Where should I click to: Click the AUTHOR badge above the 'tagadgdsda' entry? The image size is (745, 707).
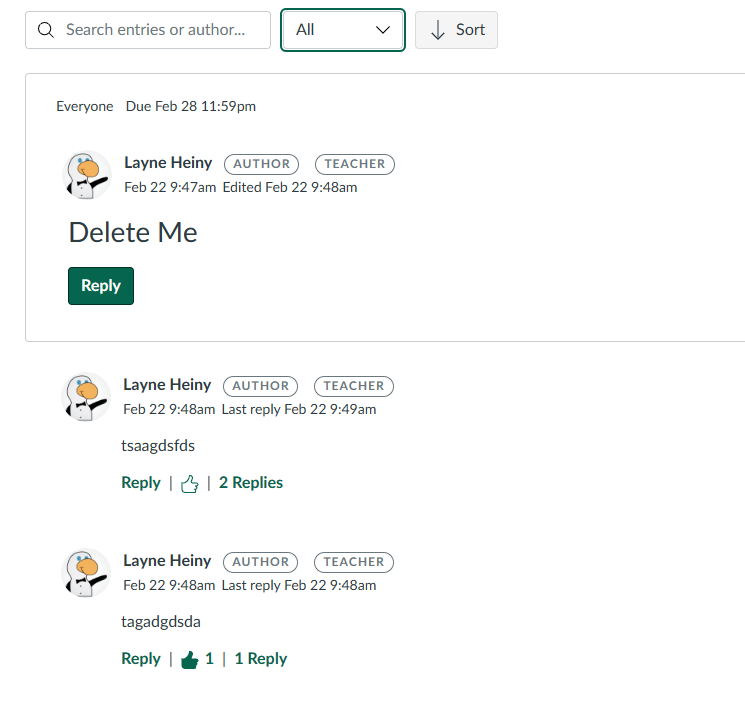click(x=261, y=562)
